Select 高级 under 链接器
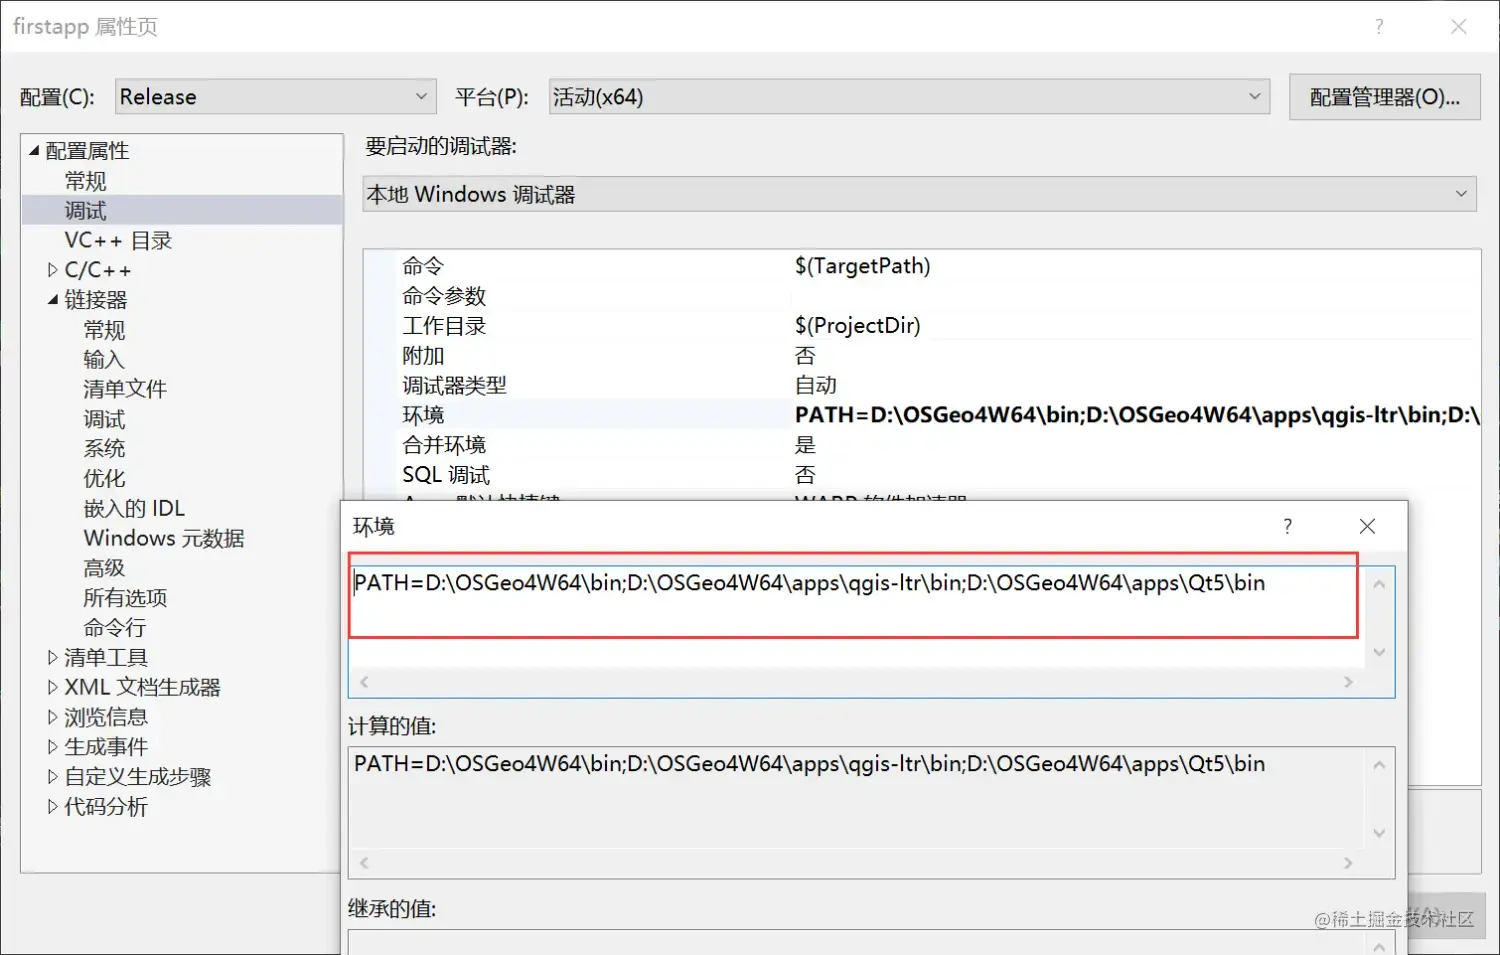The width and height of the screenshot is (1500, 955). tap(104, 568)
